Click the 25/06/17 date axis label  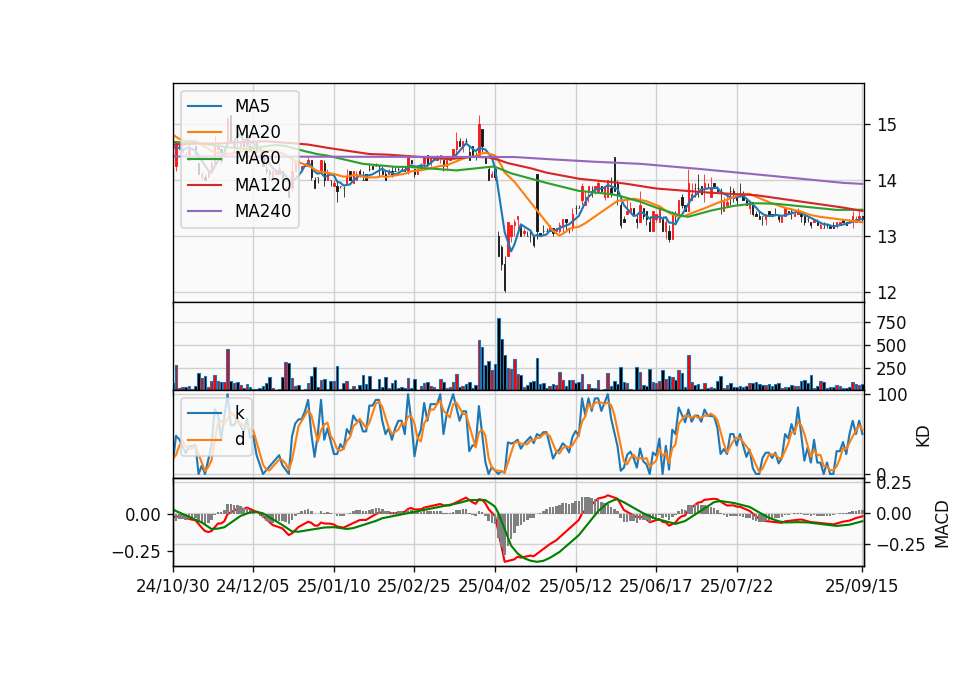(x=656, y=586)
